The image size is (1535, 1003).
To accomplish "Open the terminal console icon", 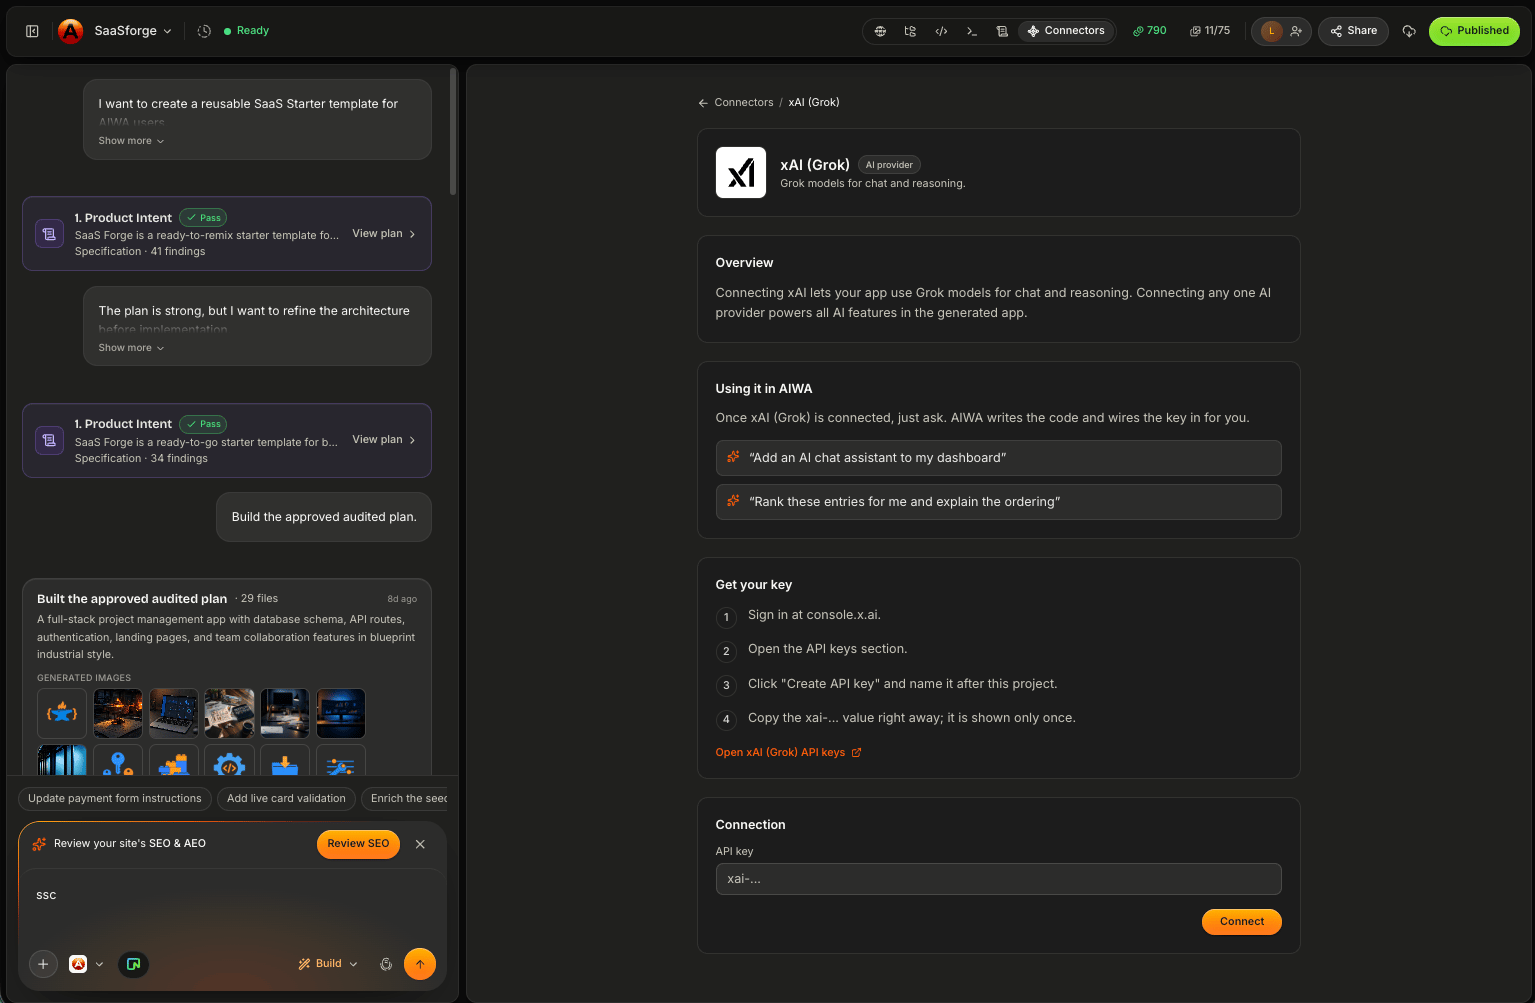I will tap(971, 31).
